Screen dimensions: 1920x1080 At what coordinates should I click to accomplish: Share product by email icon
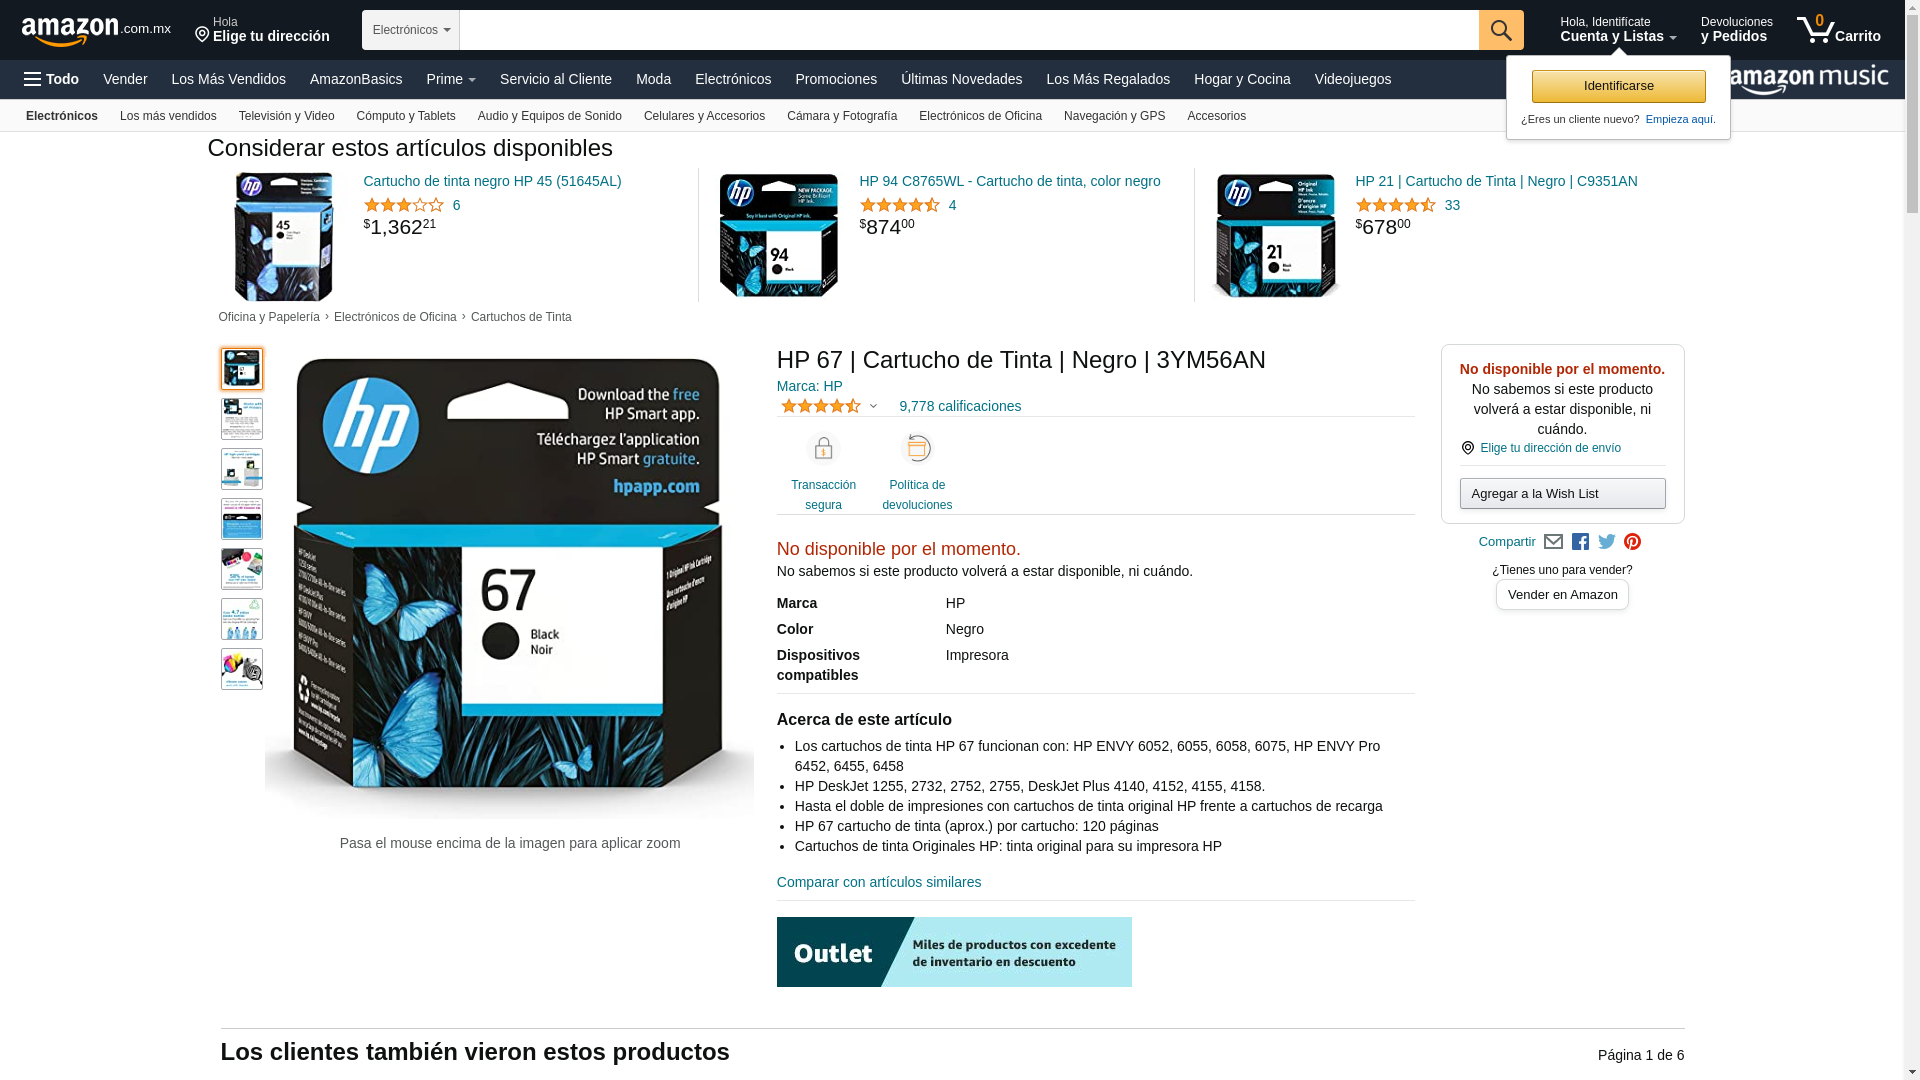tap(1553, 542)
